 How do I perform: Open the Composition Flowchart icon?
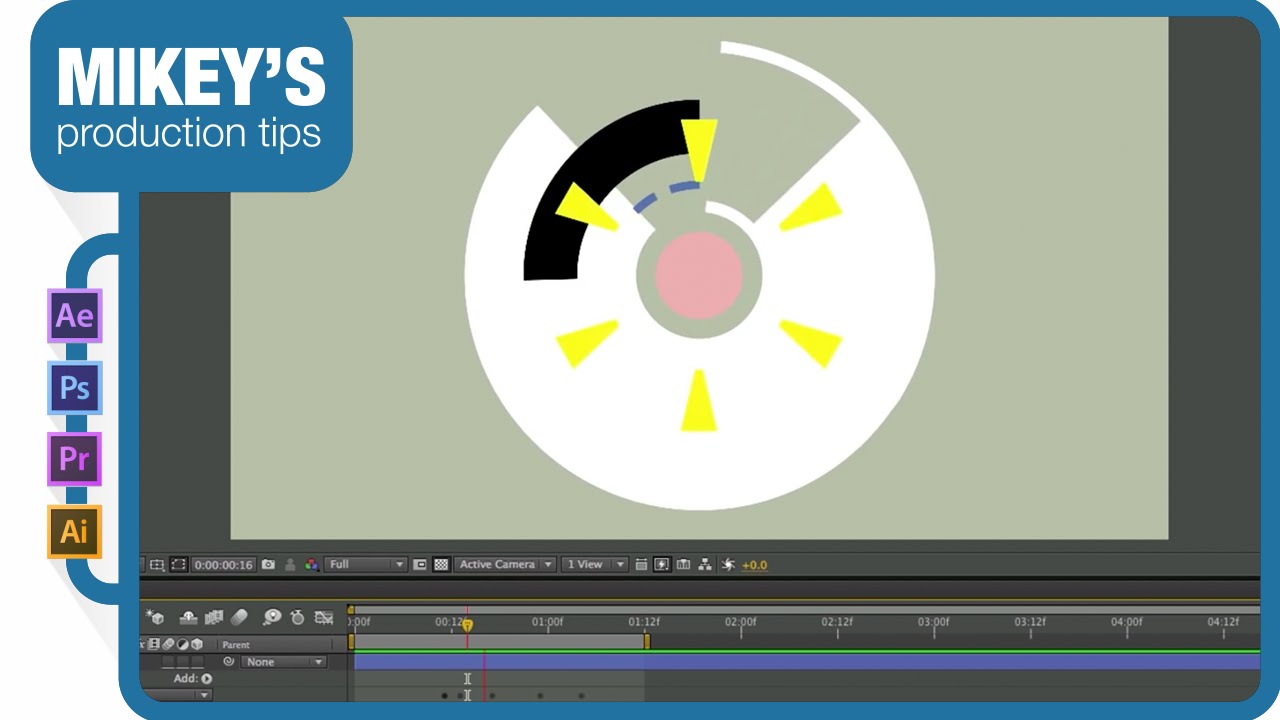click(x=705, y=565)
